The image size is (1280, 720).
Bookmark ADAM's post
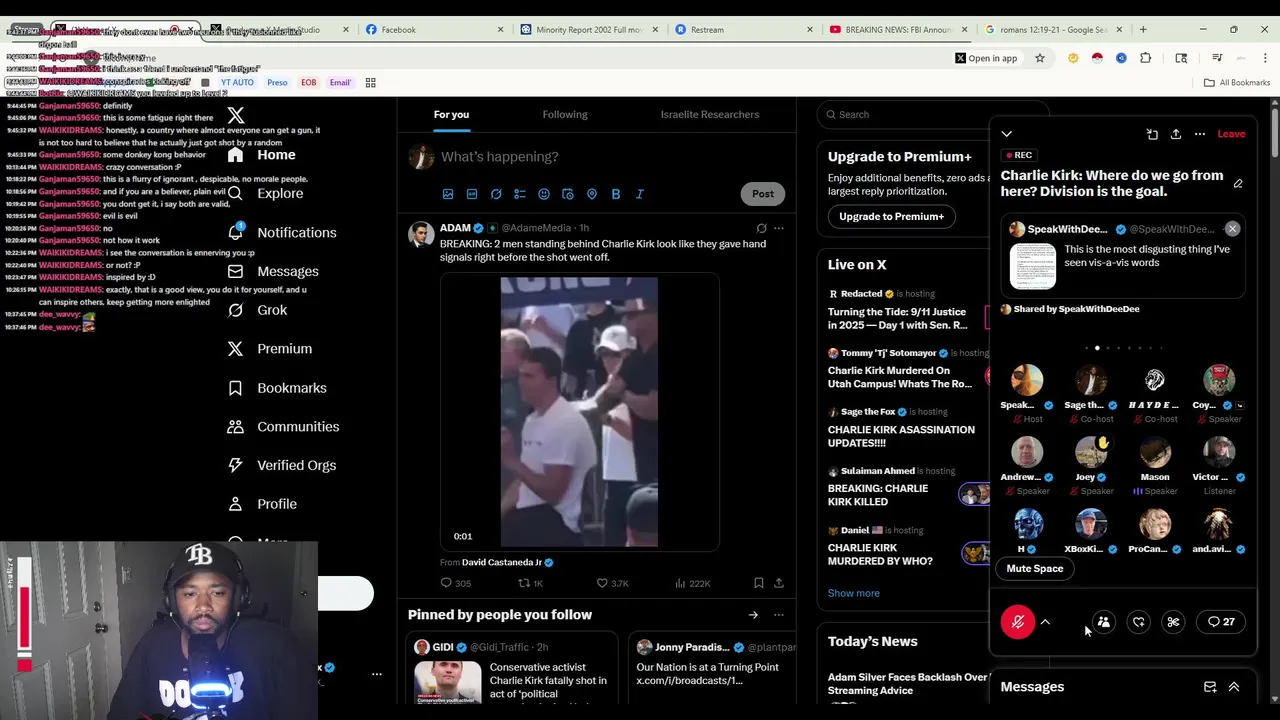click(x=759, y=583)
